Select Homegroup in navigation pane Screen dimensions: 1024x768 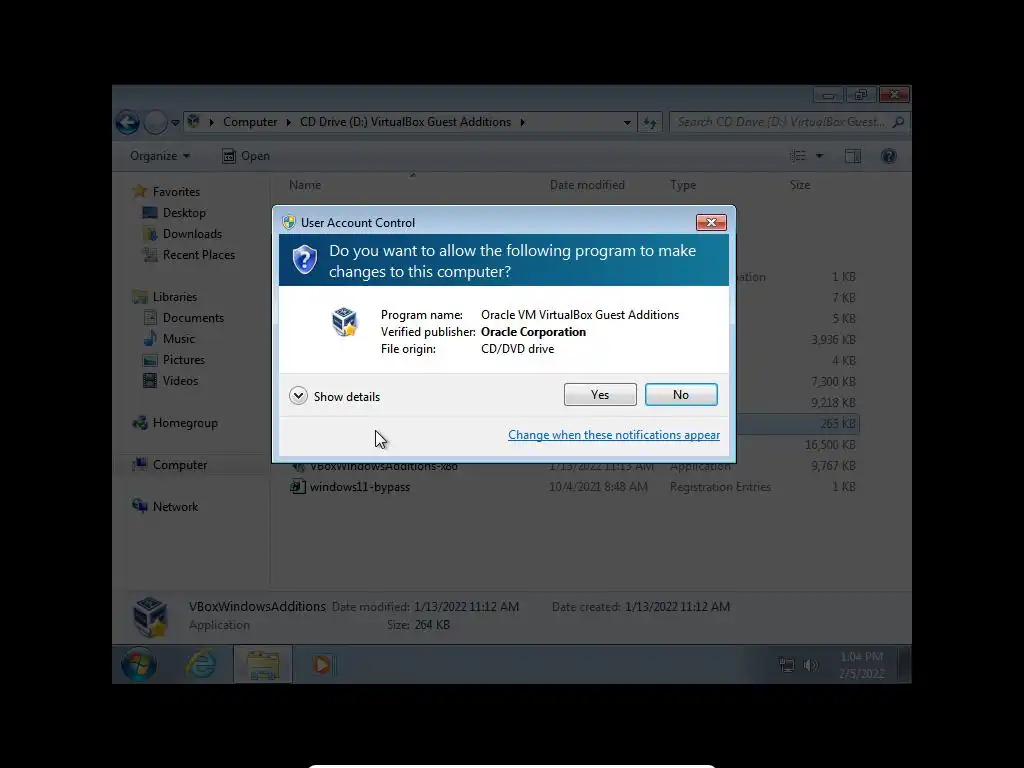point(185,423)
